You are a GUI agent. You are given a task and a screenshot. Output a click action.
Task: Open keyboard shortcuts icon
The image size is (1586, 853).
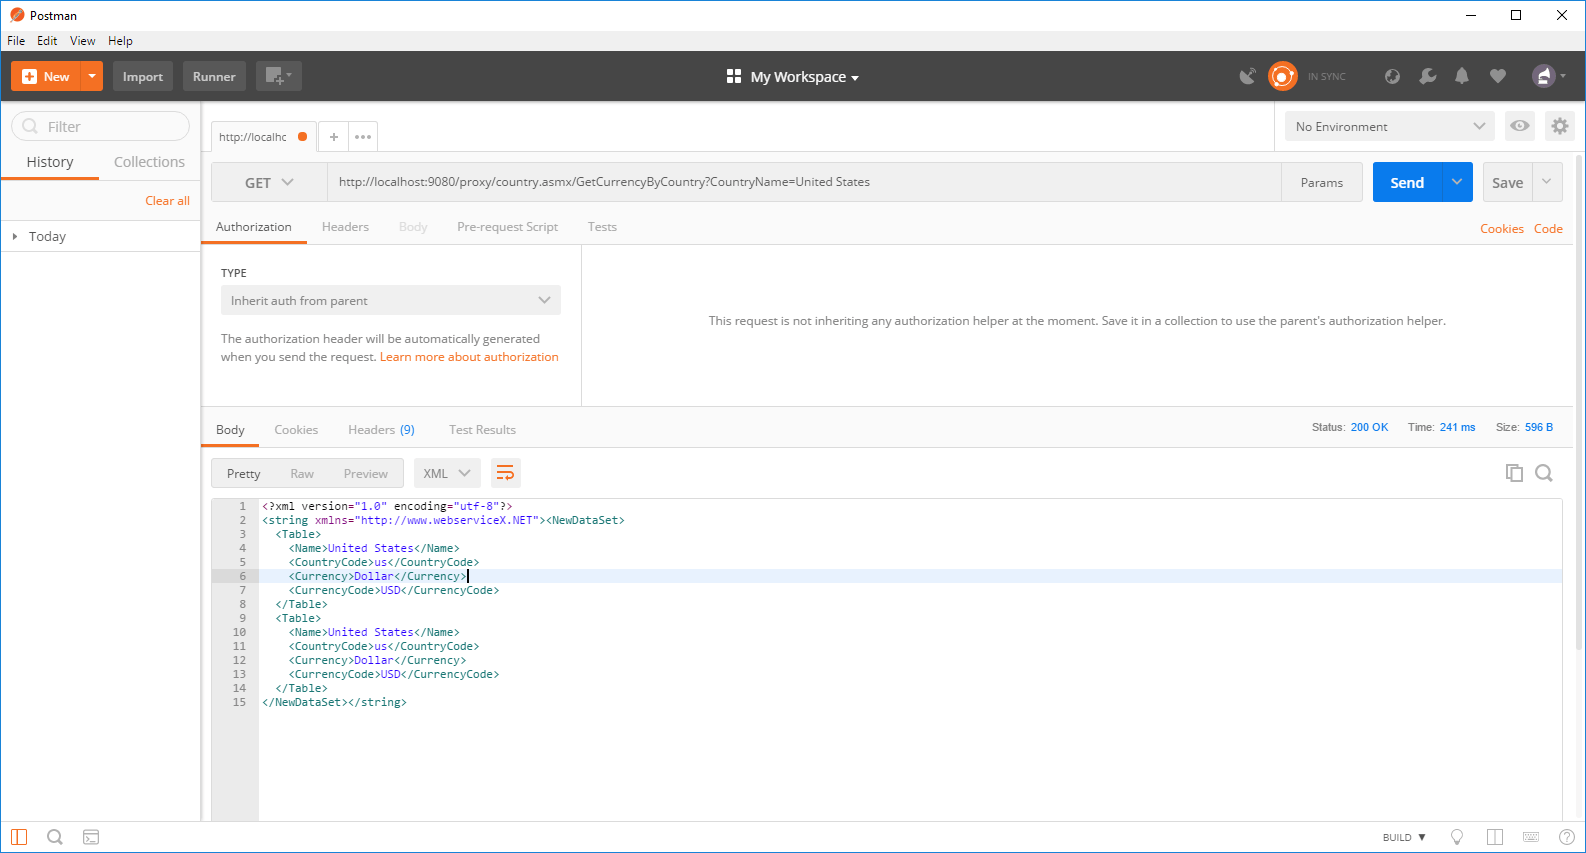pyautogui.click(x=1531, y=837)
